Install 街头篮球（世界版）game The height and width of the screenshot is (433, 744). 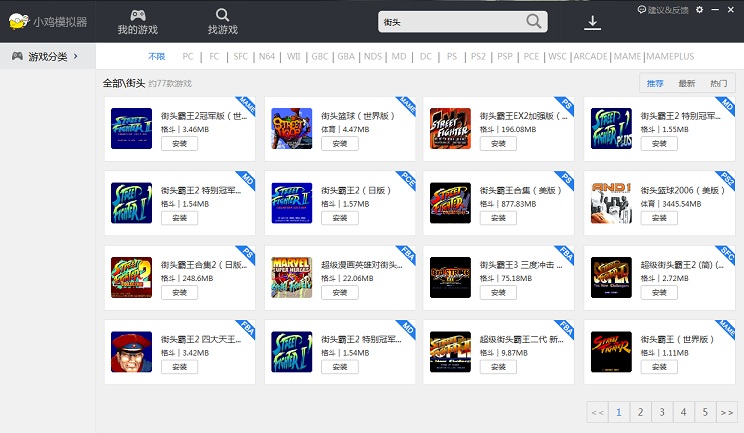point(340,143)
